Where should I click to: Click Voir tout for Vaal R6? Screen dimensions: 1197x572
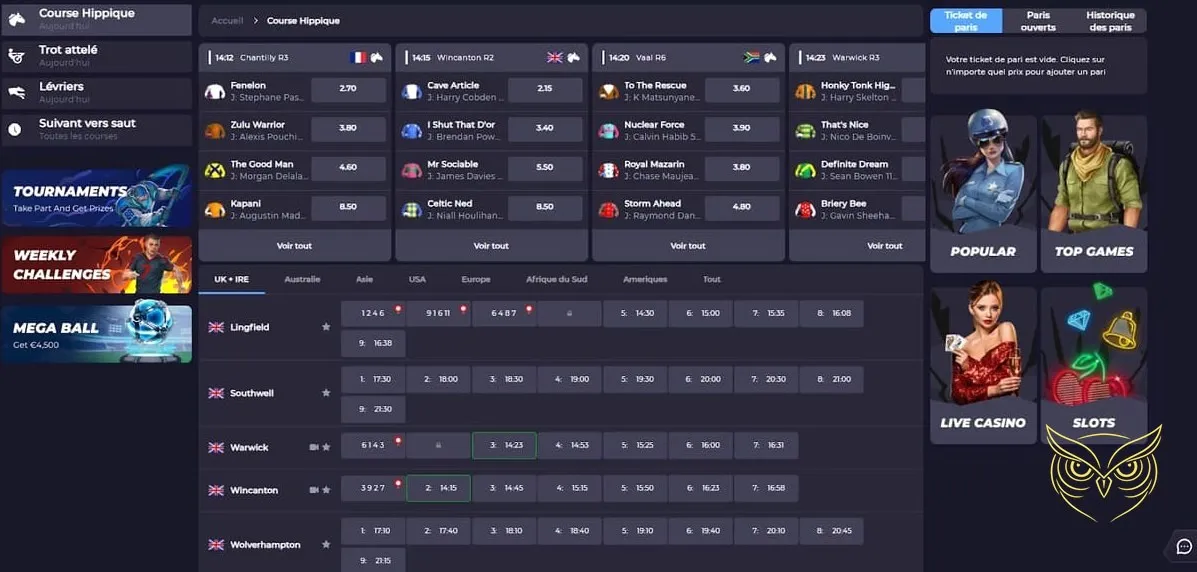pos(688,246)
